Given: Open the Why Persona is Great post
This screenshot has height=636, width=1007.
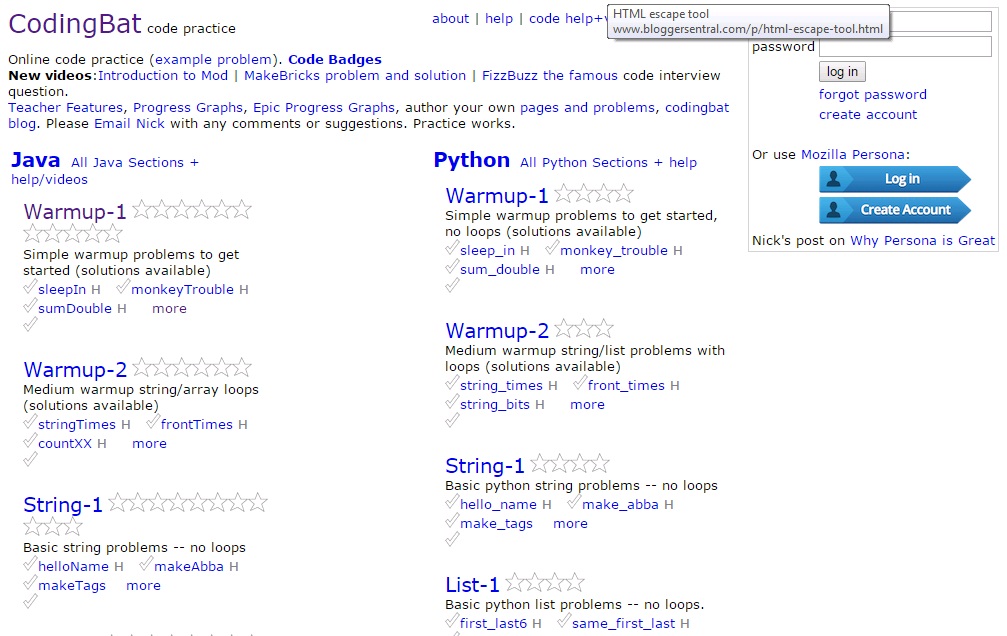Looking at the screenshot, I should pyautogui.click(x=922, y=240).
